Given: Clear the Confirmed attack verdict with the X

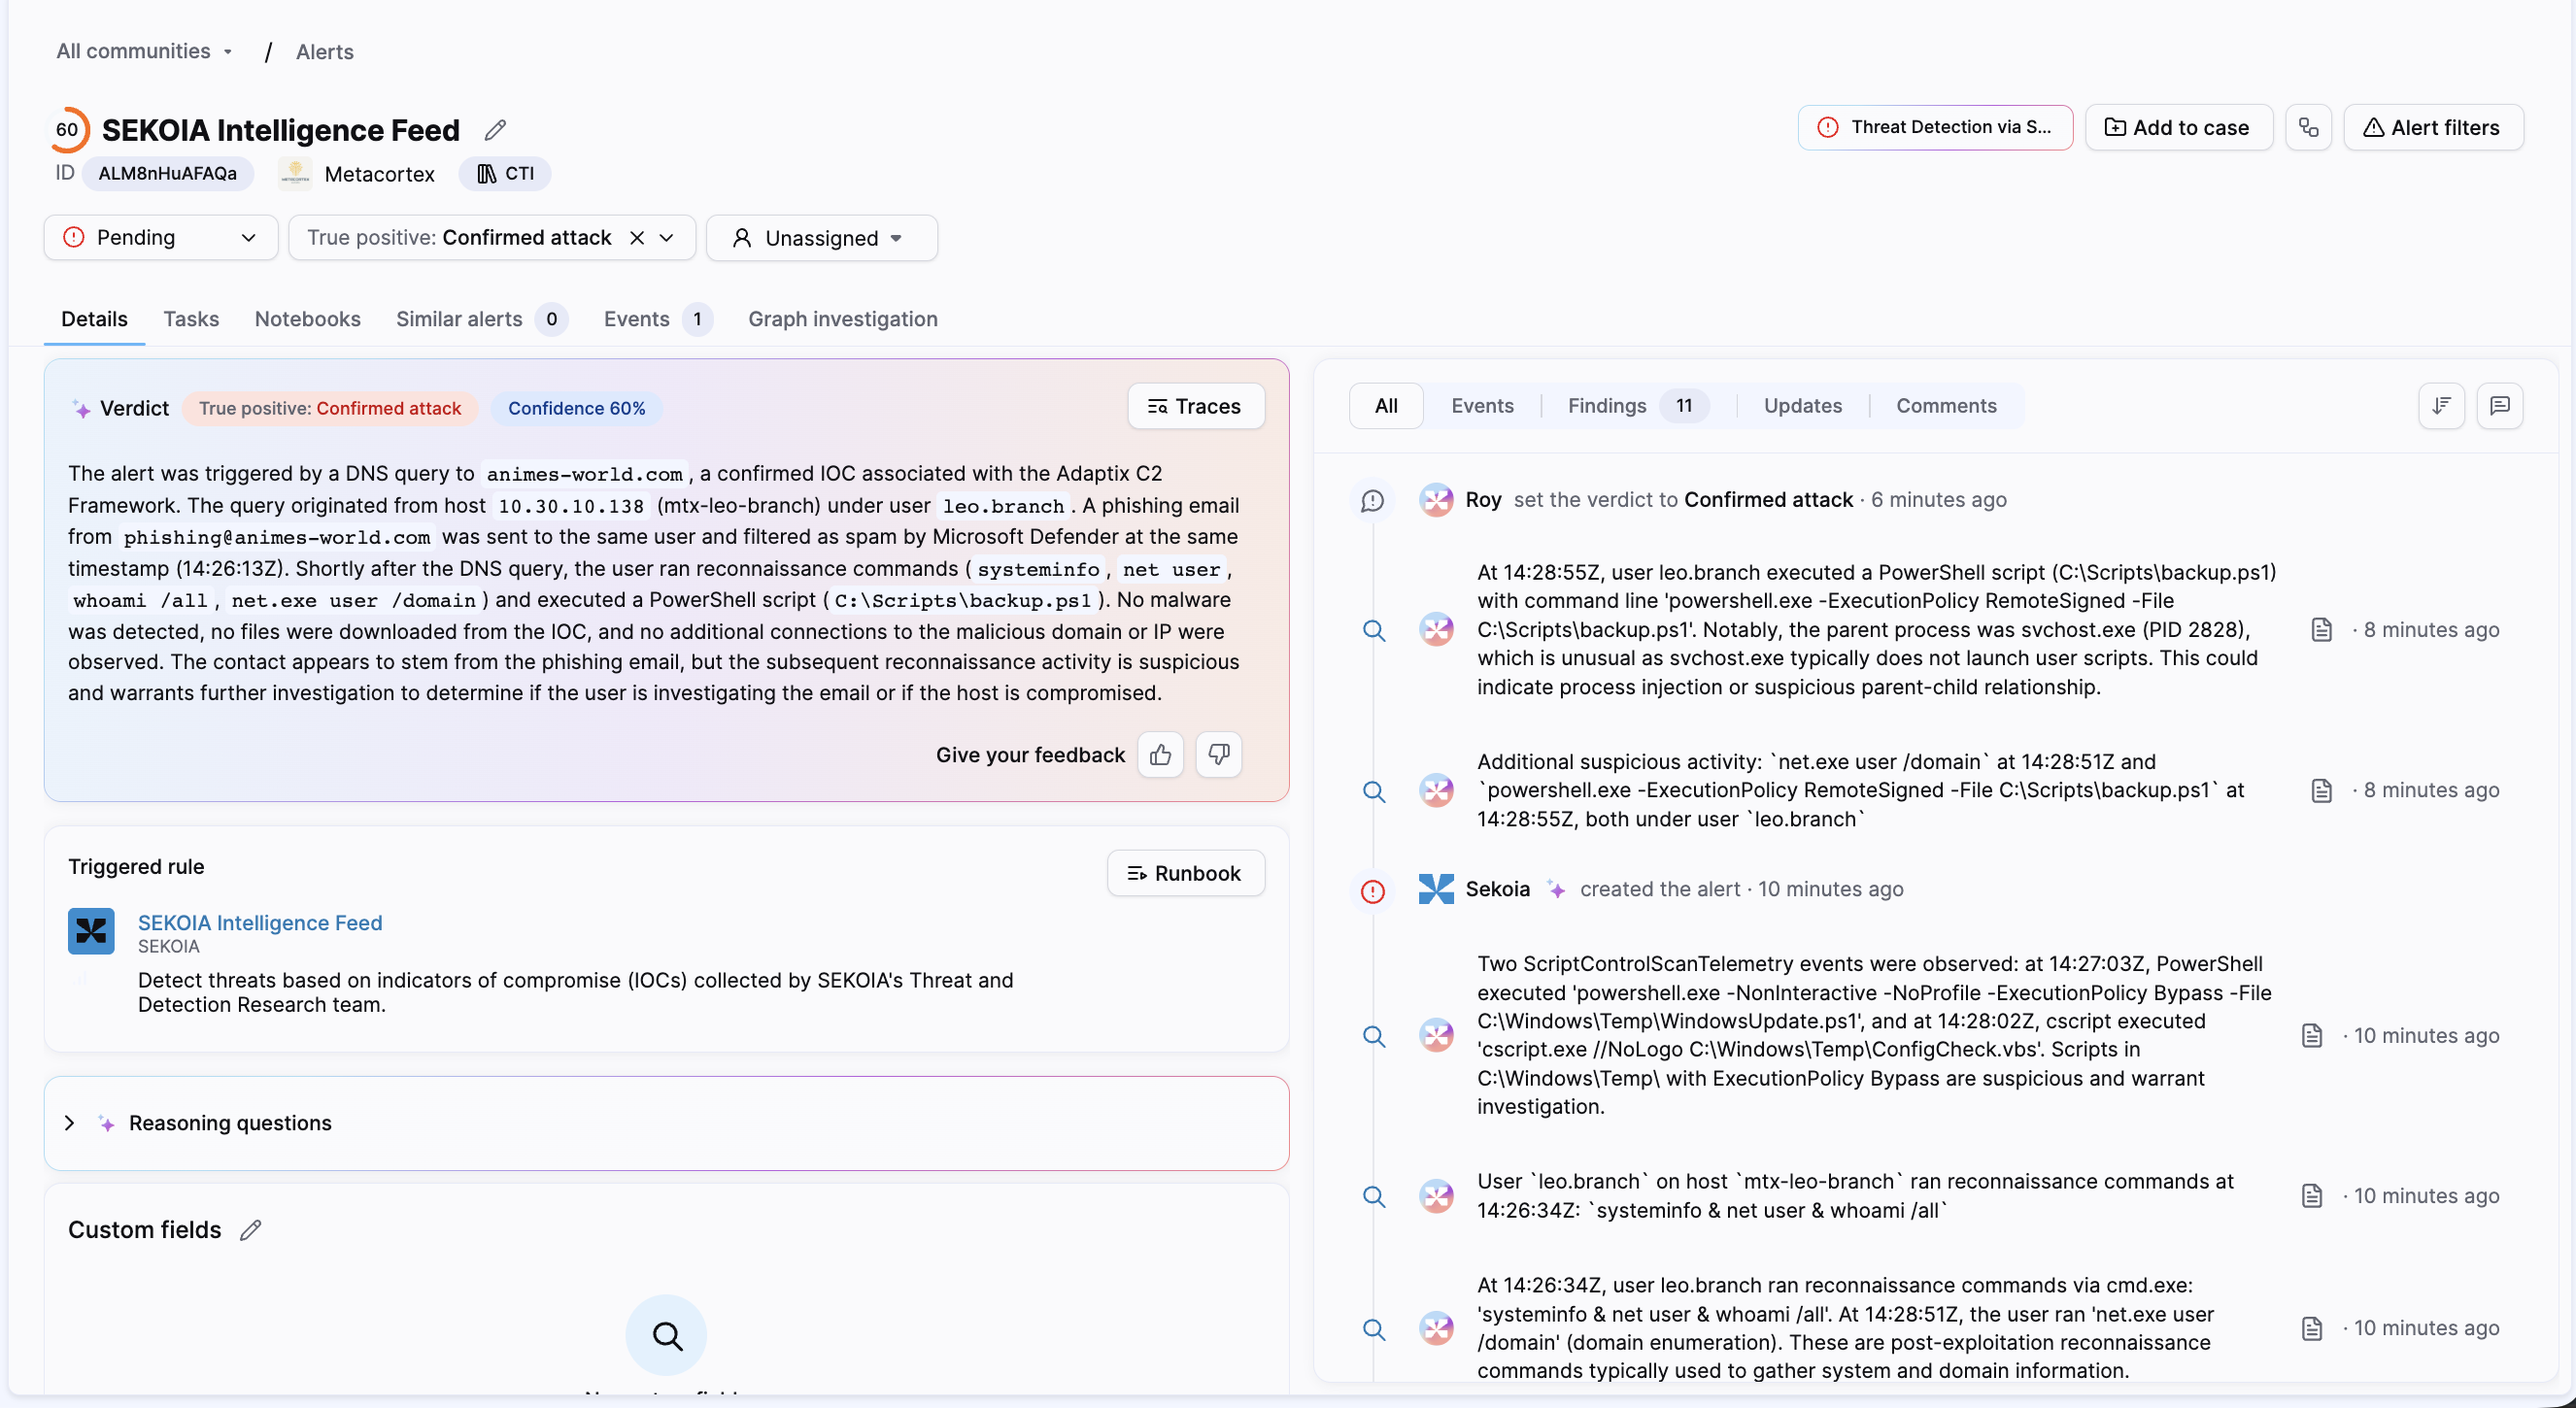Looking at the screenshot, I should click(x=636, y=238).
